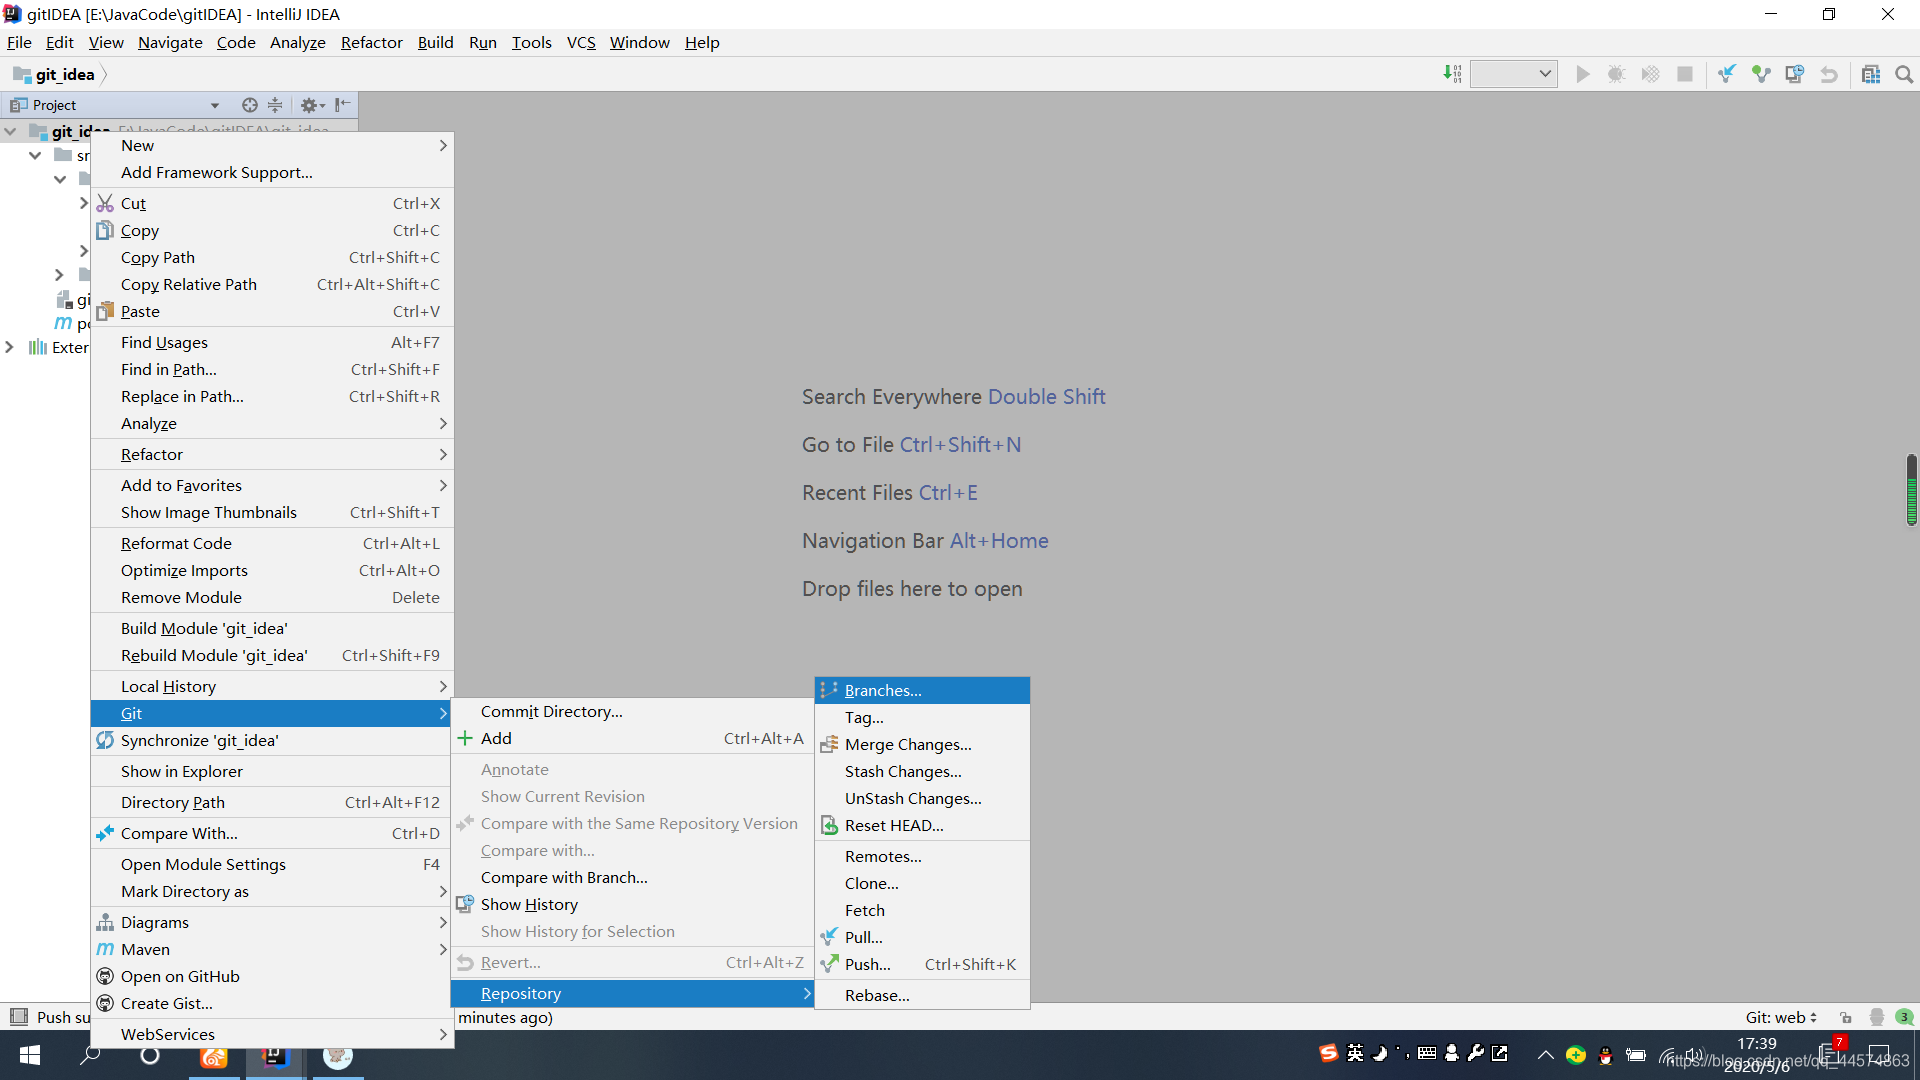
Task: Open the Diagrams submenu
Action: pos(272,923)
